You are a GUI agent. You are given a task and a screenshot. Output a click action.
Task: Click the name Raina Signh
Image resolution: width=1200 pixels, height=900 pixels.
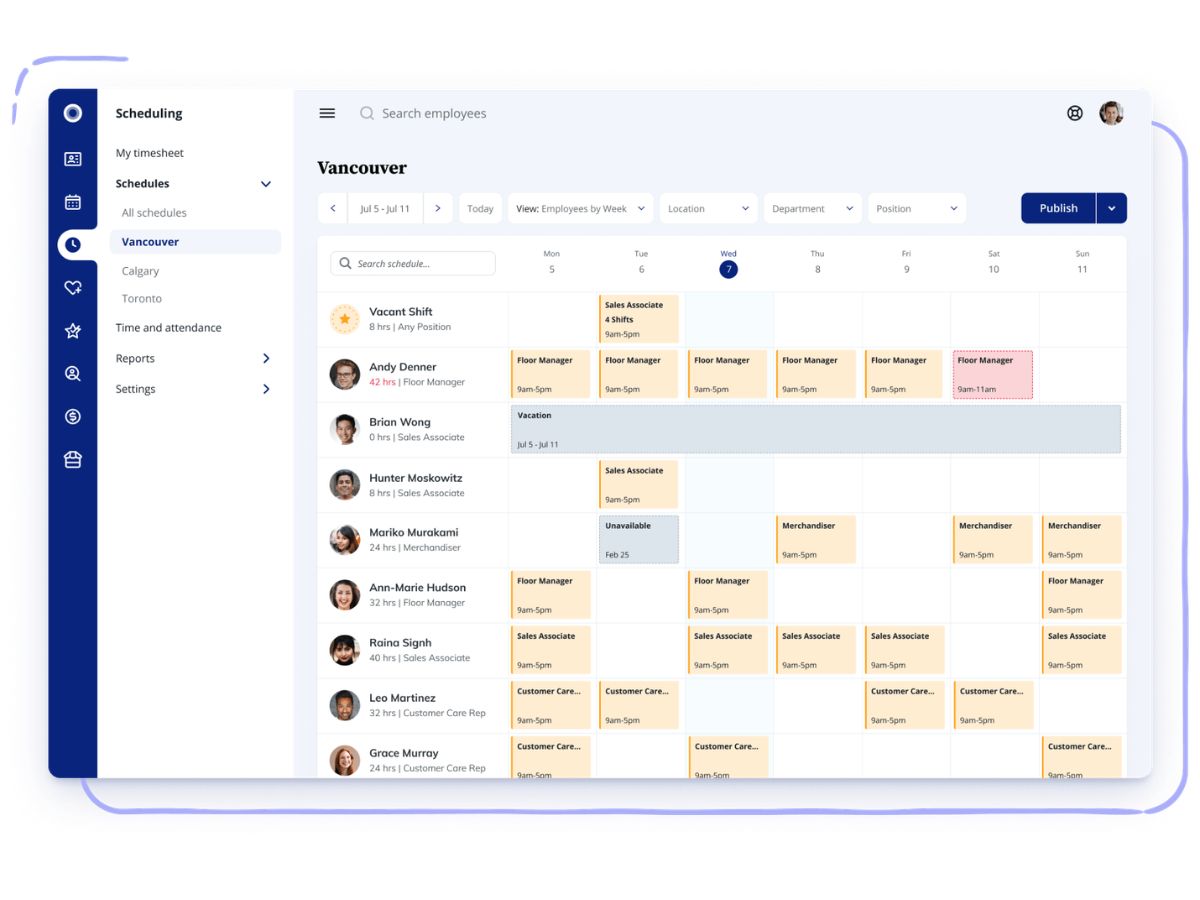(400, 643)
